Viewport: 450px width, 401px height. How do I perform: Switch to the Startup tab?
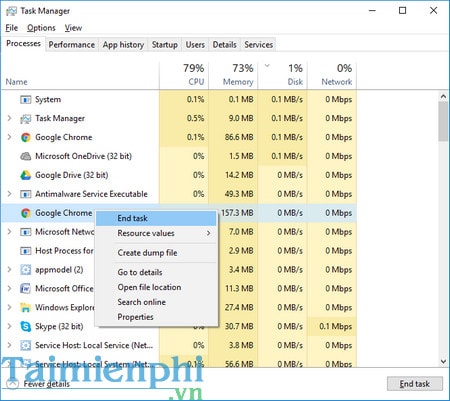point(165,45)
